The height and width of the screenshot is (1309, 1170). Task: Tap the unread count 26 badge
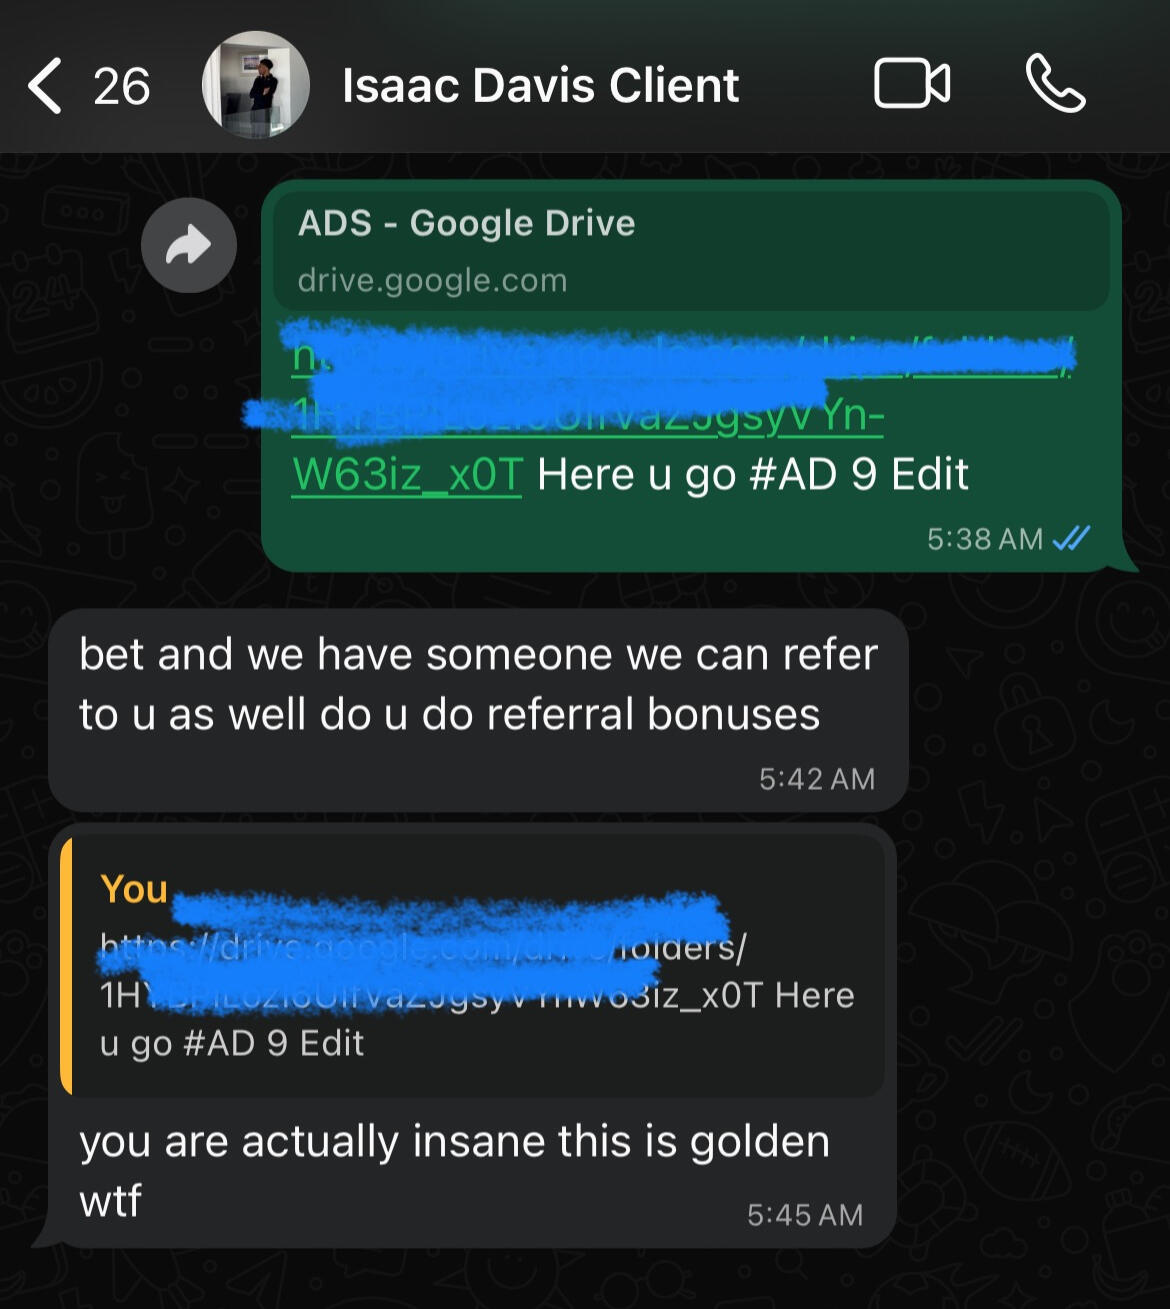[122, 87]
